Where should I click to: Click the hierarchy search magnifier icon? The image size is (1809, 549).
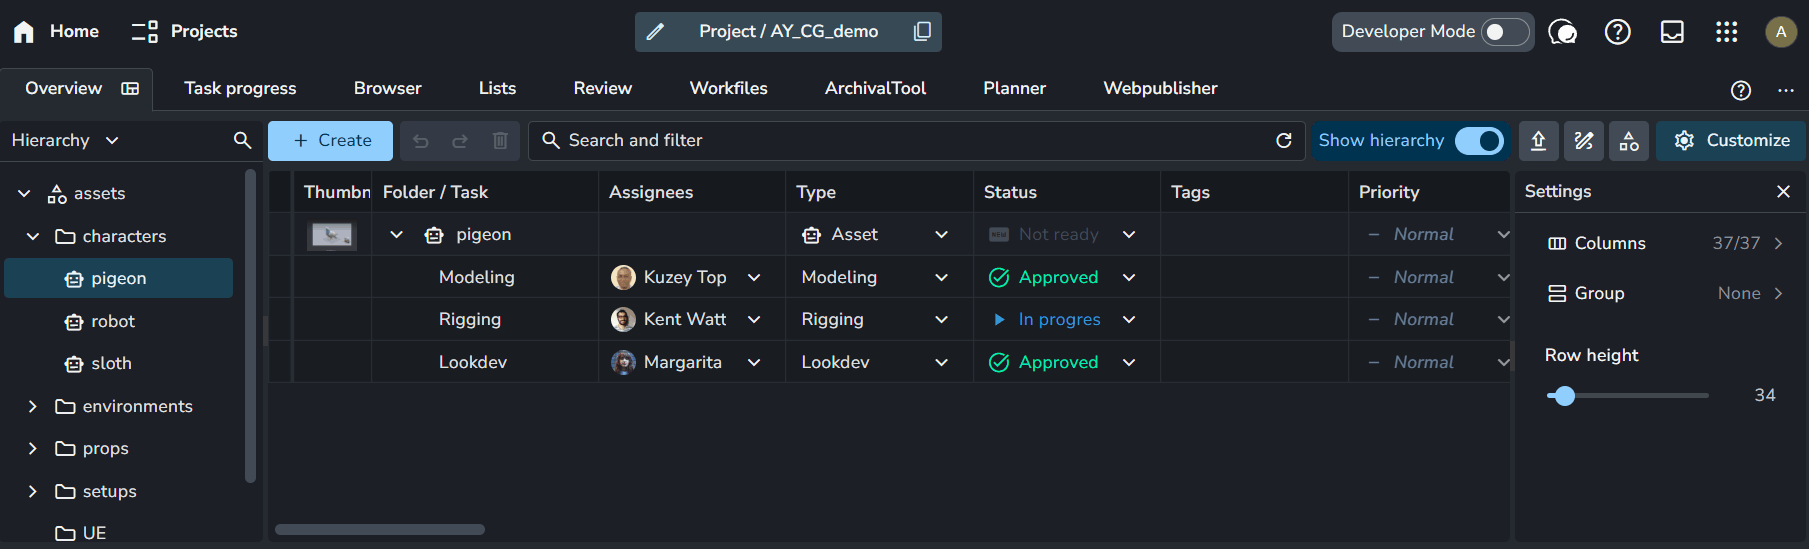pyautogui.click(x=242, y=141)
